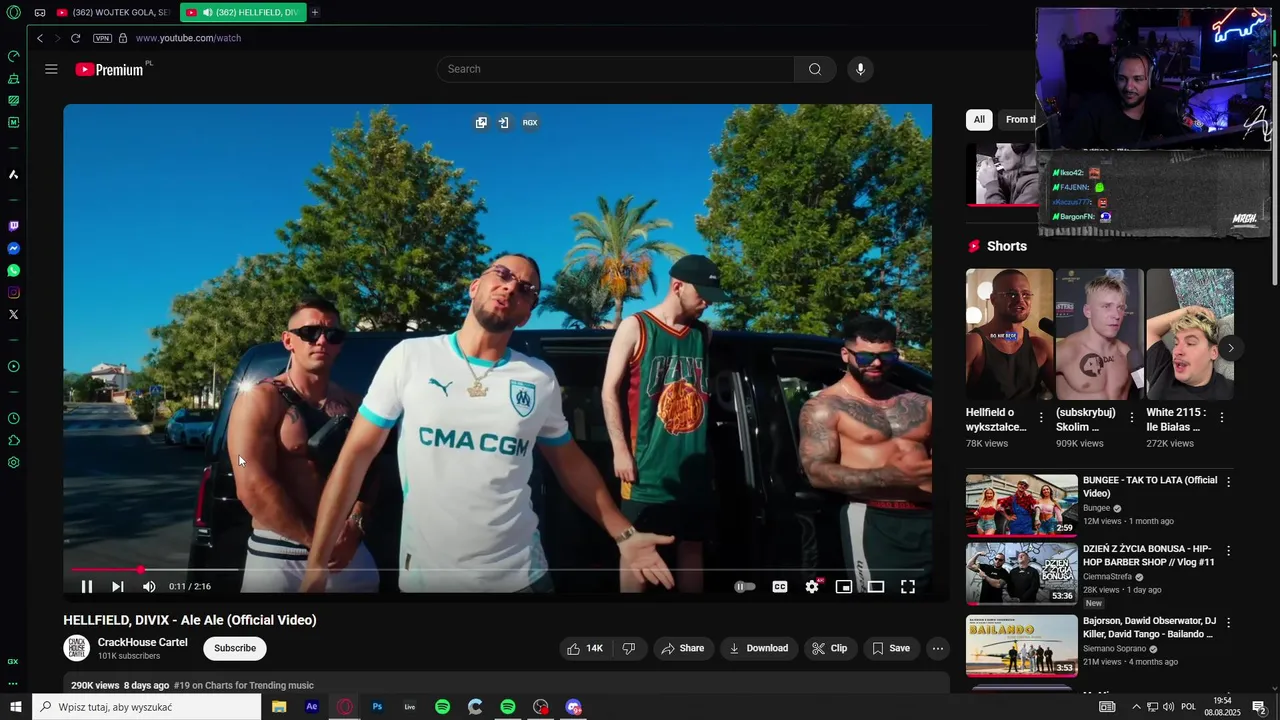
Task: Switch to miniplayer mode
Action: (844, 587)
